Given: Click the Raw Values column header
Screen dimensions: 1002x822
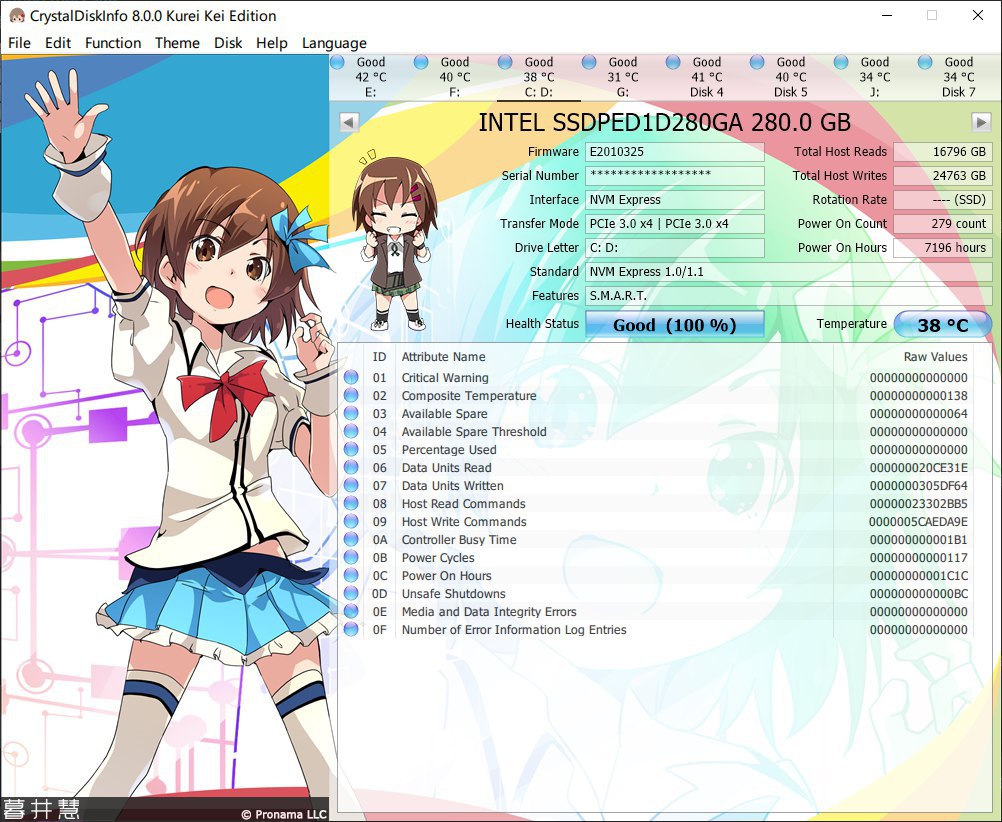Looking at the screenshot, I should tap(936, 357).
